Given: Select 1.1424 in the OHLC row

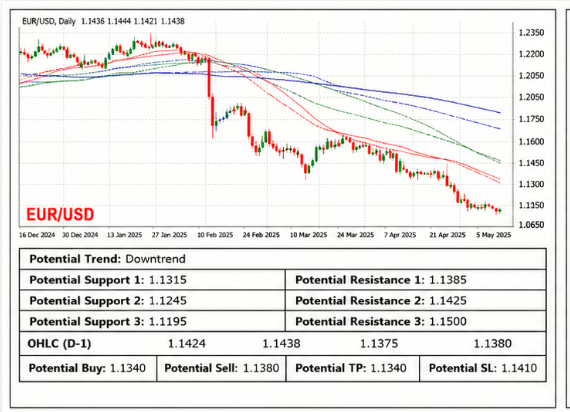Looking at the screenshot, I should click(187, 344).
